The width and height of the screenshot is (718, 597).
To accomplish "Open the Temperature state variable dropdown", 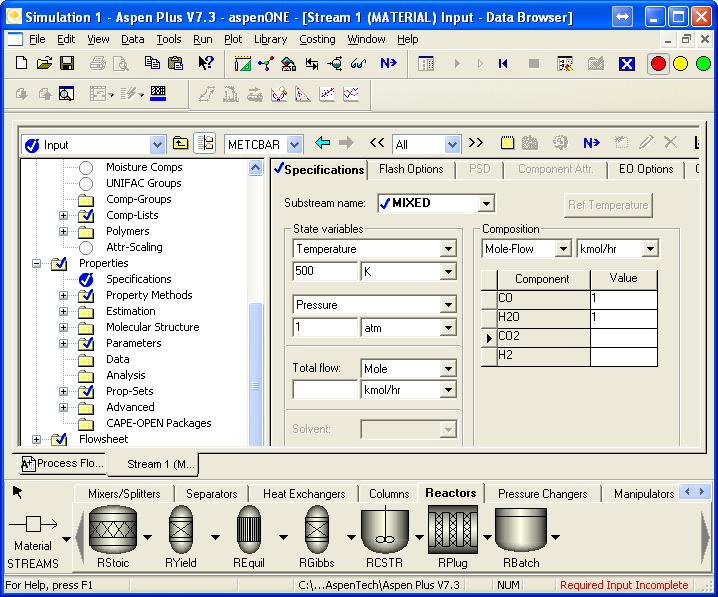I will pos(448,249).
